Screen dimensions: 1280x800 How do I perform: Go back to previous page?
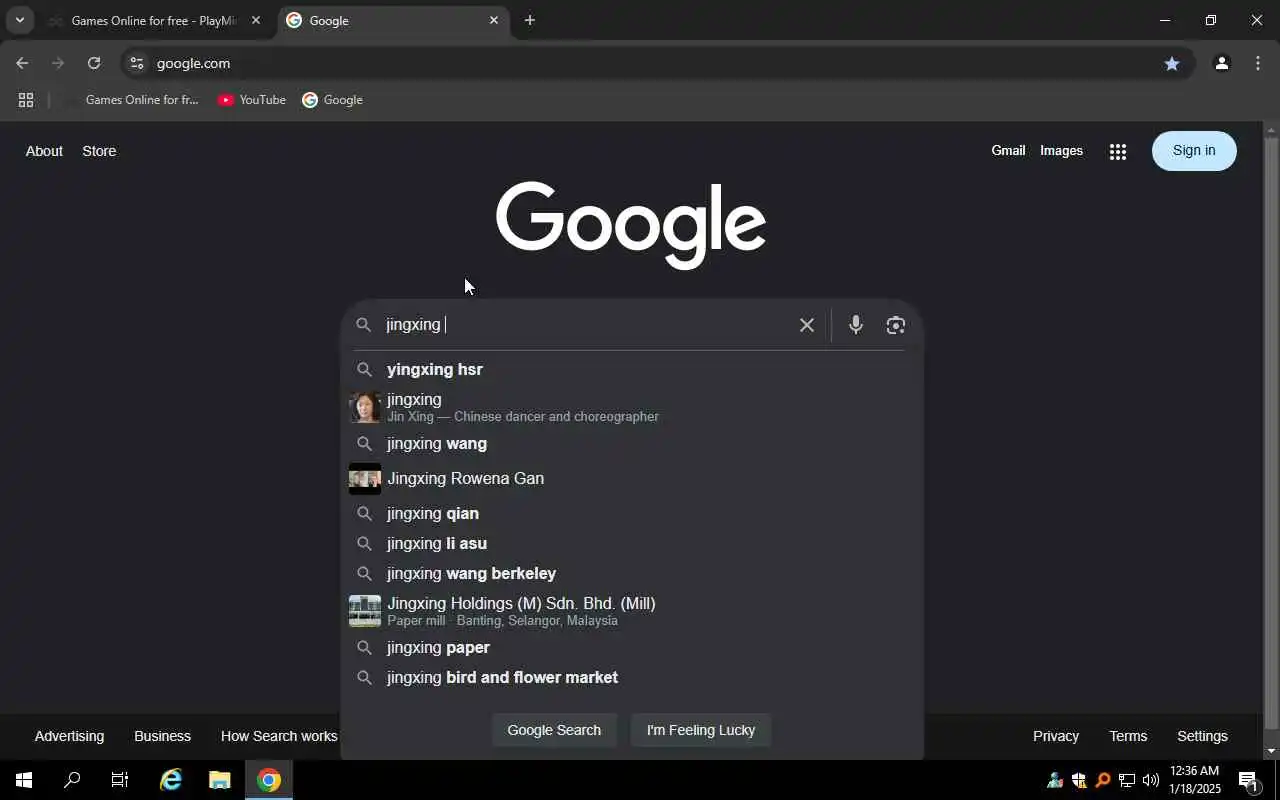click(x=22, y=63)
